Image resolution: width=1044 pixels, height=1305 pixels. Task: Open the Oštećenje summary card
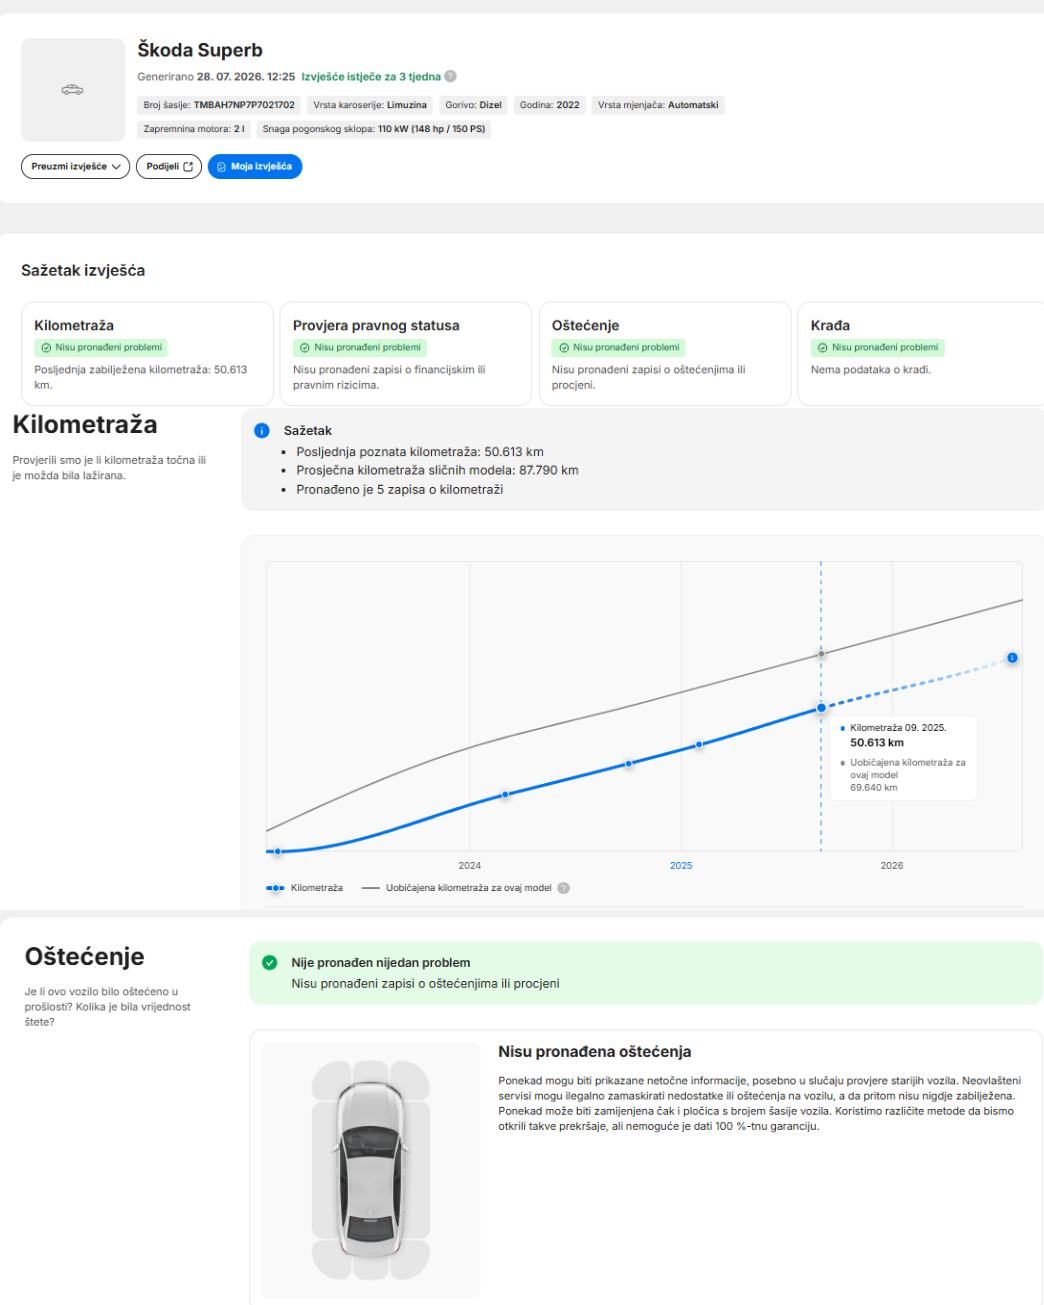[x=664, y=354]
